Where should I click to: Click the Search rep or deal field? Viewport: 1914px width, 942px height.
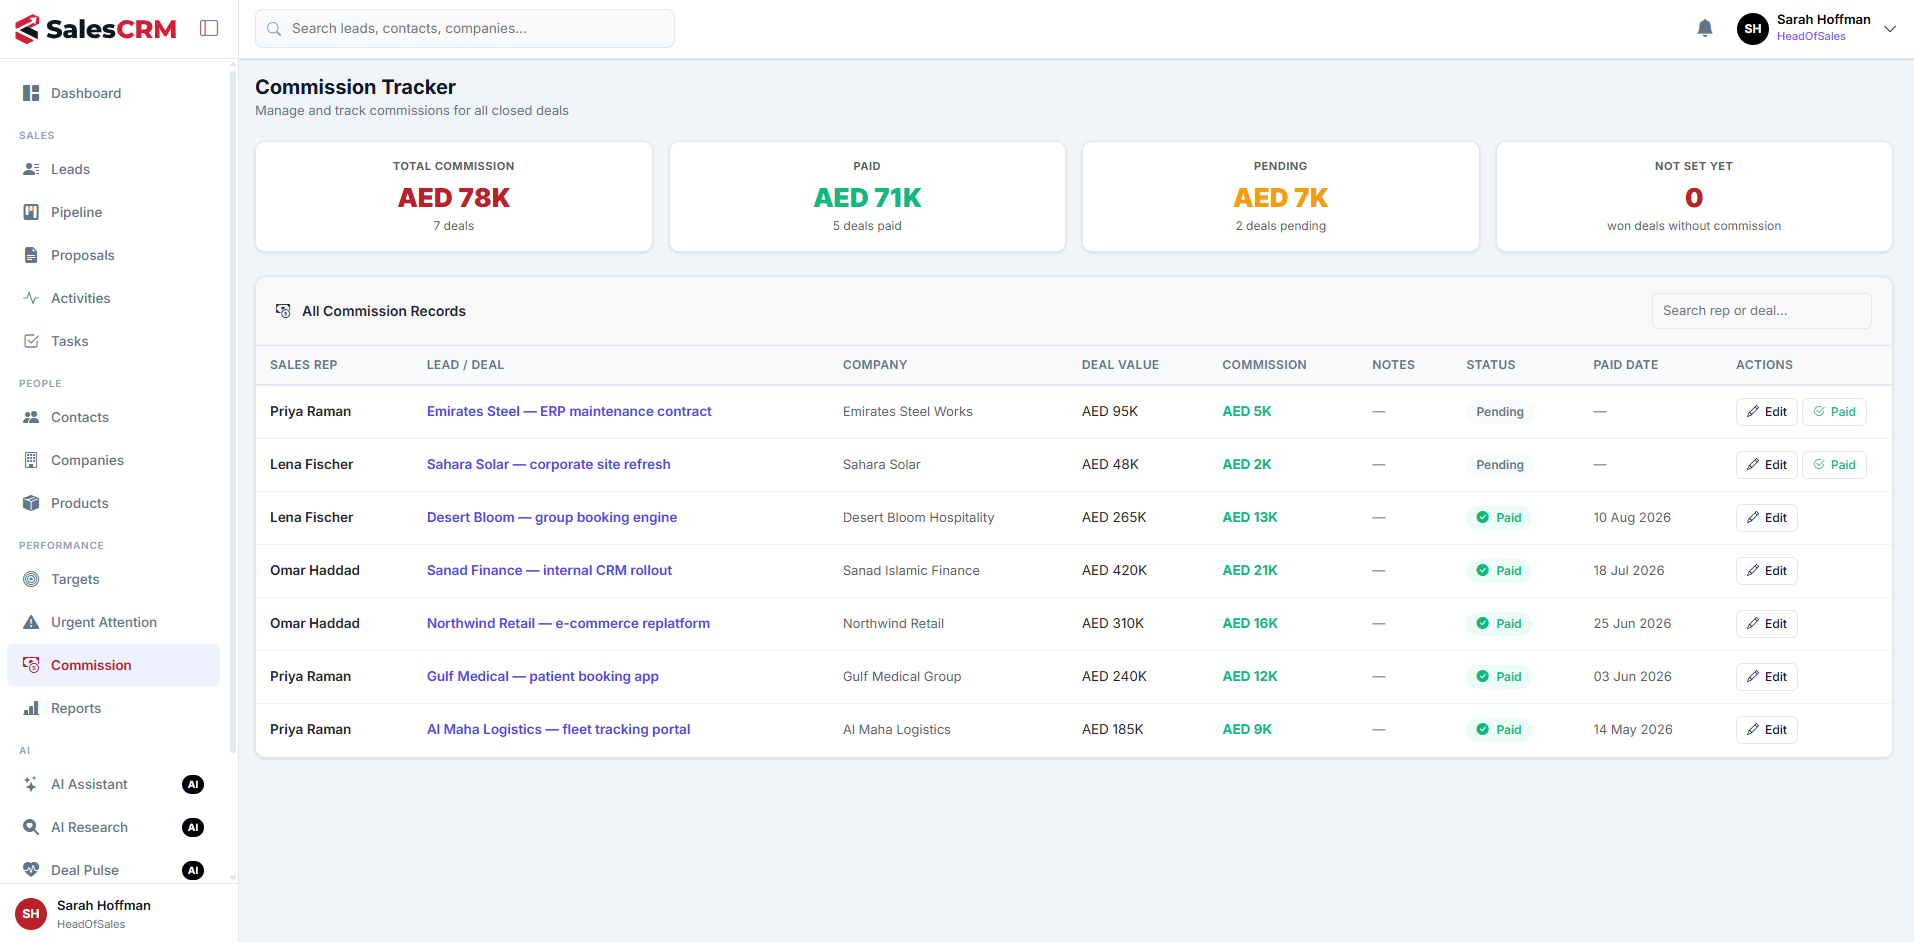coord(1761,311)
